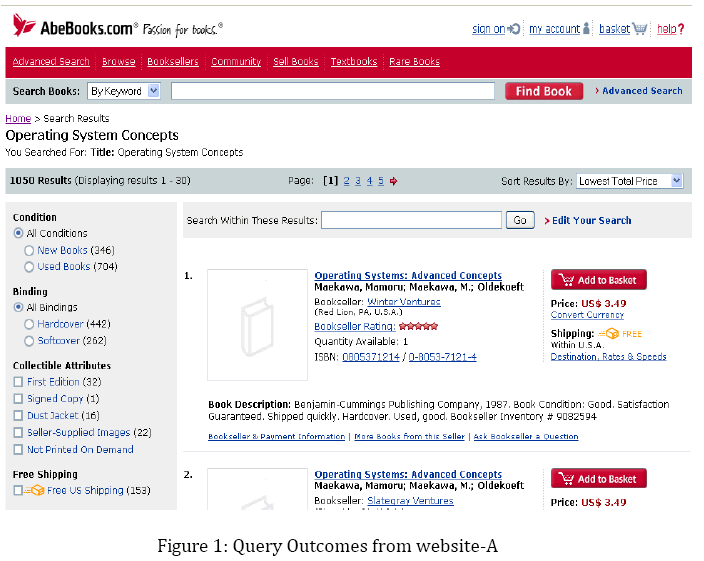Click the Convert Currency link

click(587, 315)
